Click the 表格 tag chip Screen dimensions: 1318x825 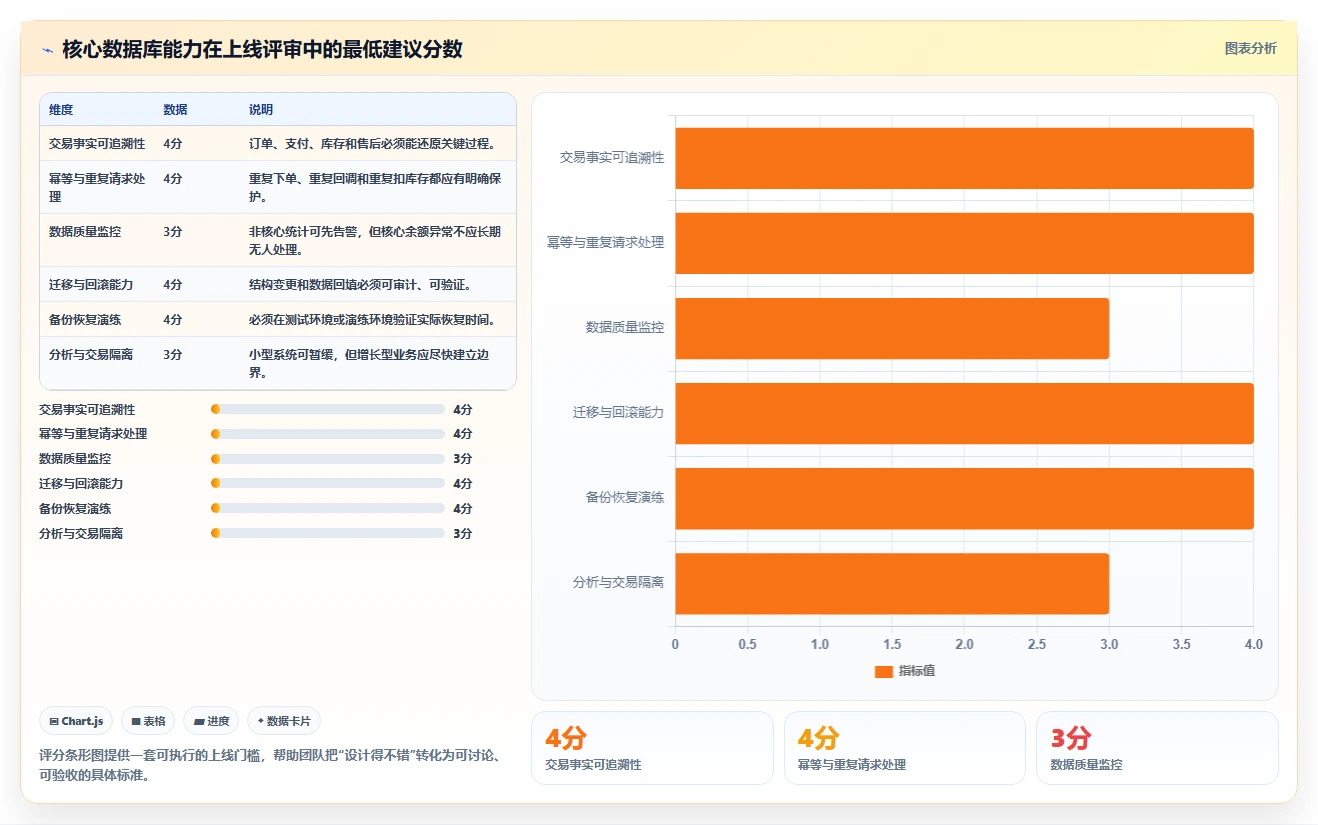click(x=148, y=721)
